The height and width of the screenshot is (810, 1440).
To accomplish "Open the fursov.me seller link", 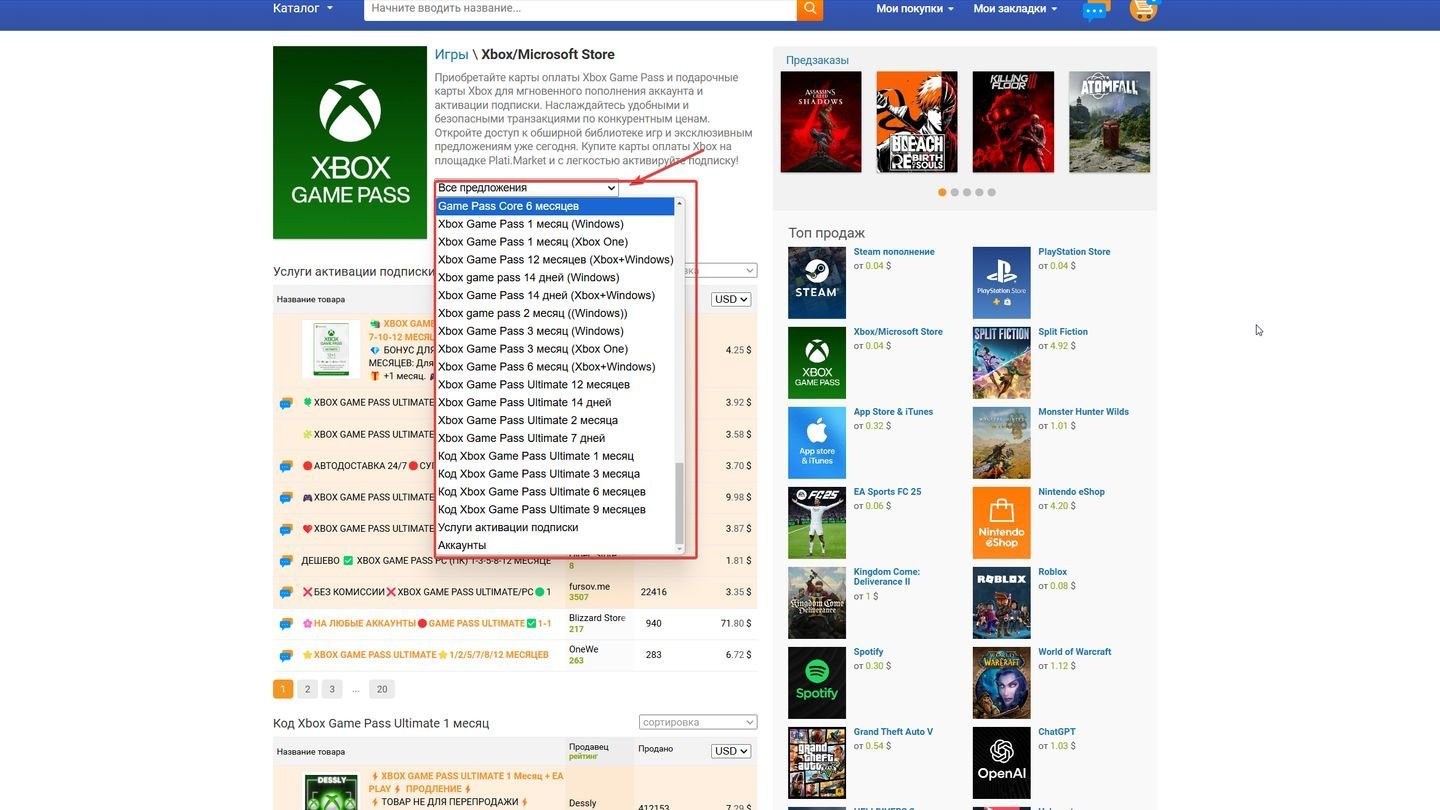I will point(589,587).
